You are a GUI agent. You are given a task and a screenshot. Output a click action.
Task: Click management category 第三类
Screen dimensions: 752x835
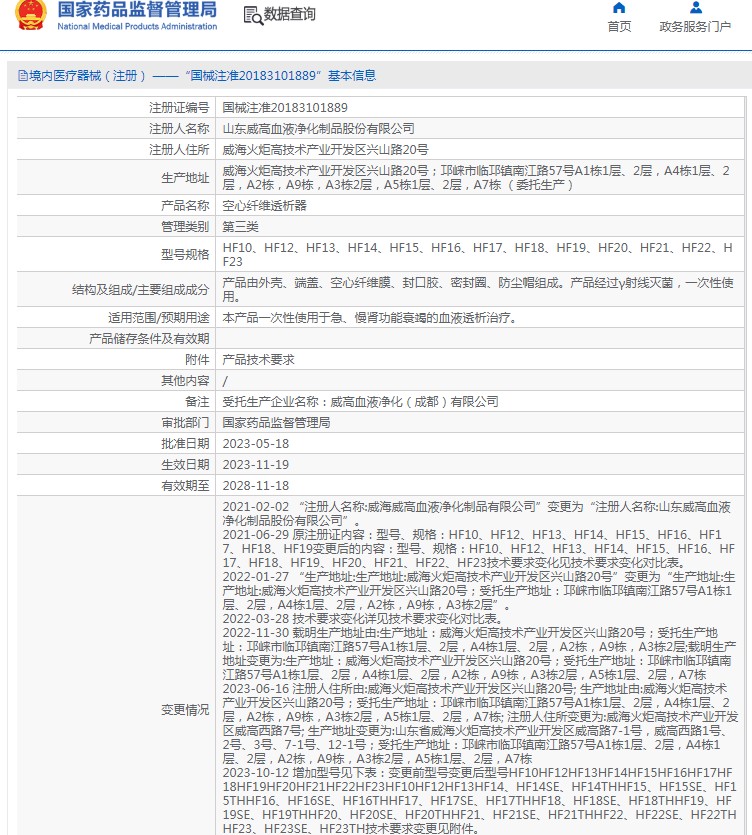click(240, 227)
